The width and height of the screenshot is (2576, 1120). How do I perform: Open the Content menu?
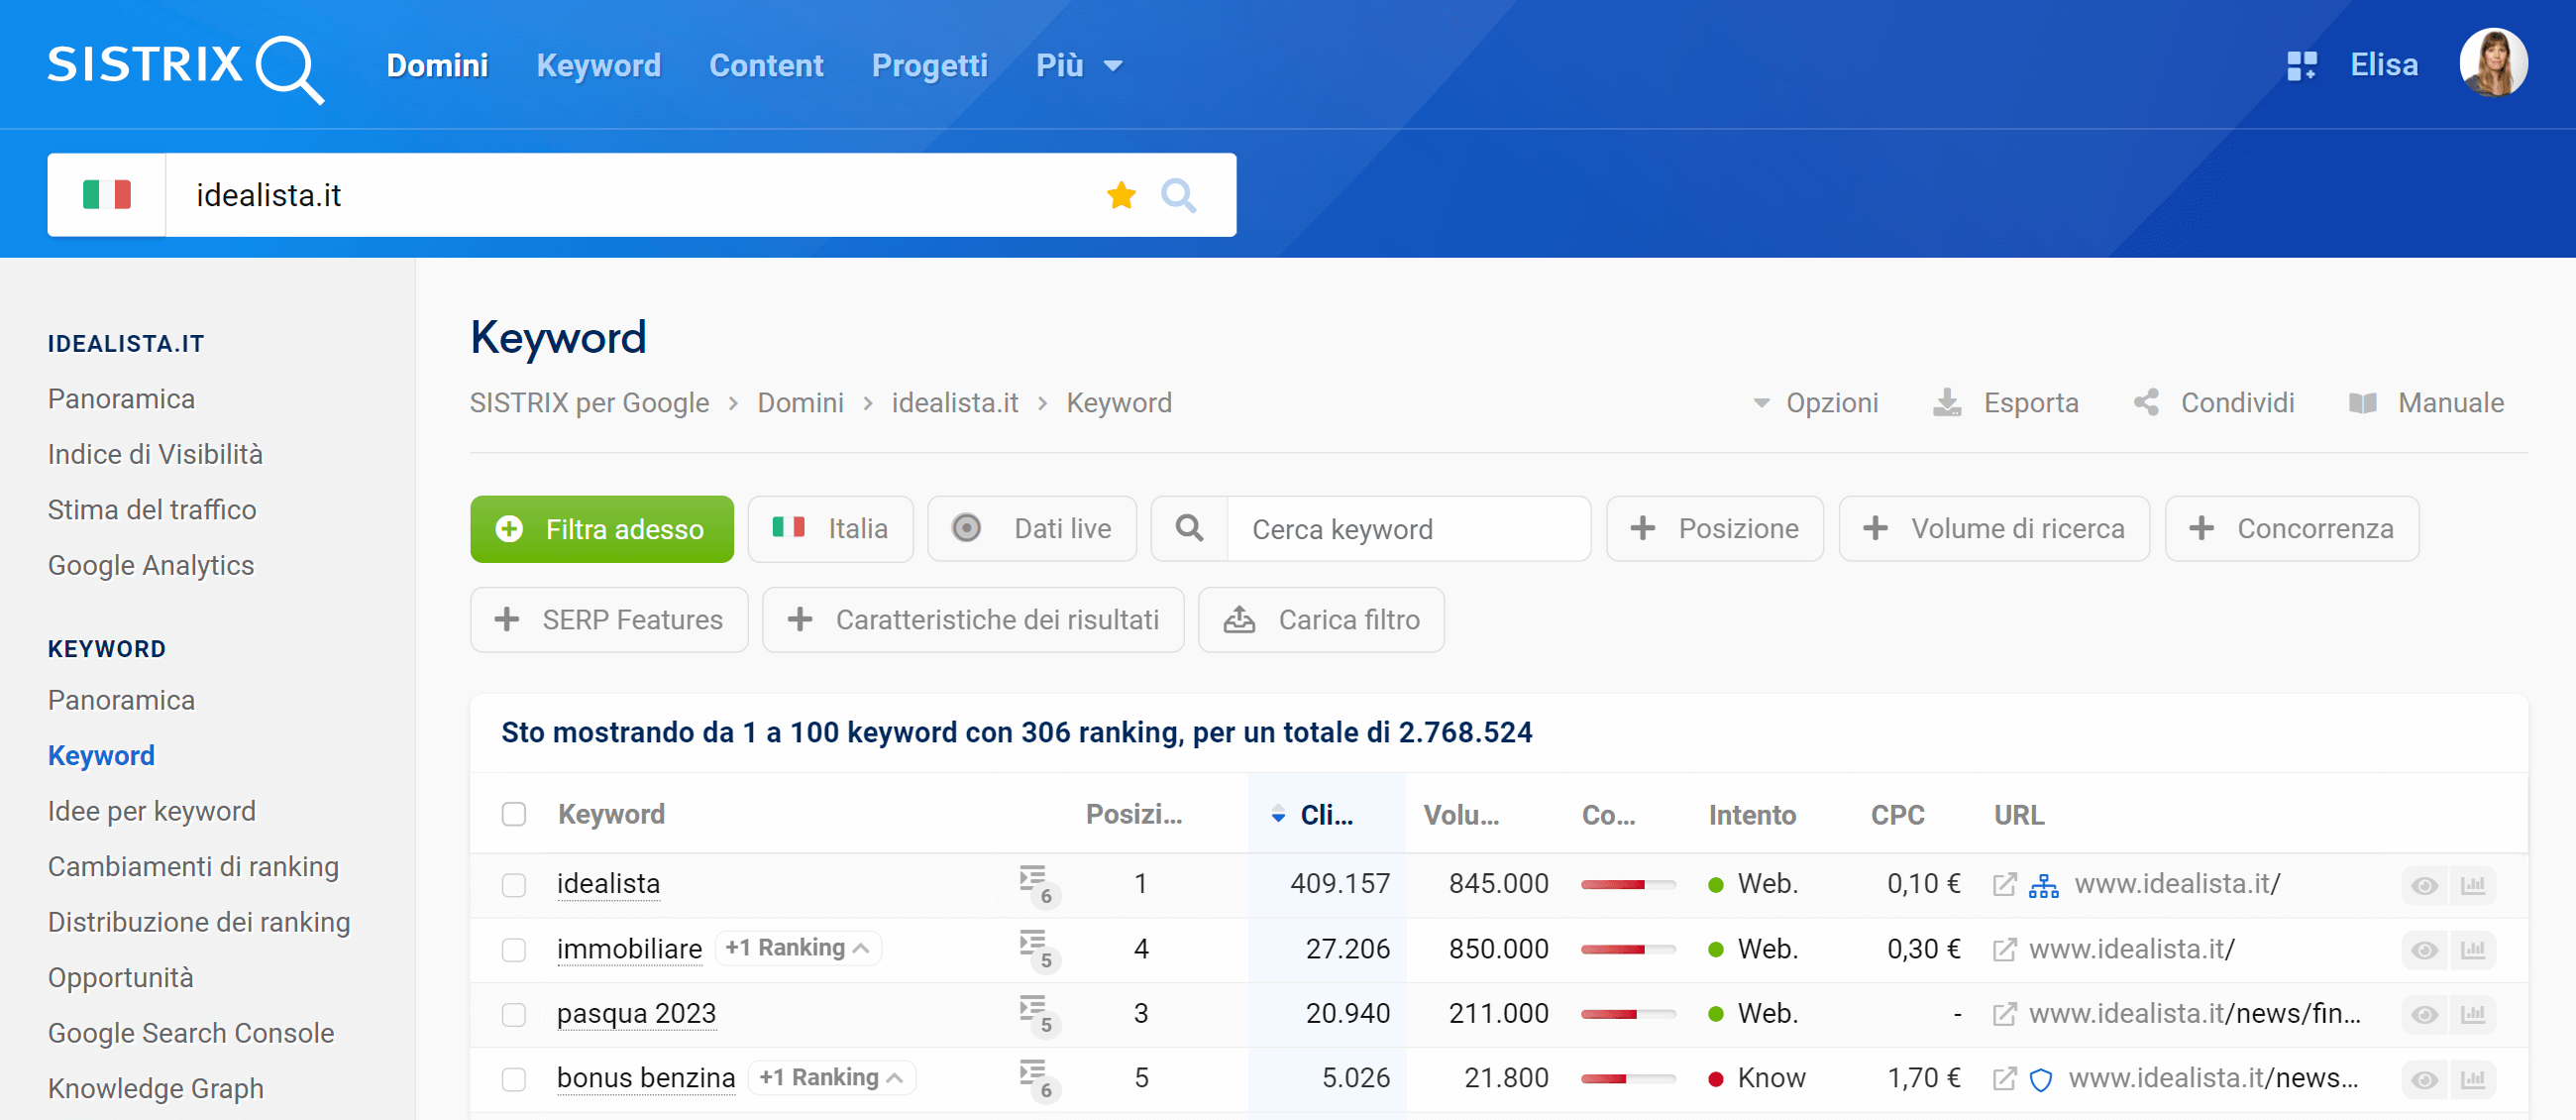766,65
